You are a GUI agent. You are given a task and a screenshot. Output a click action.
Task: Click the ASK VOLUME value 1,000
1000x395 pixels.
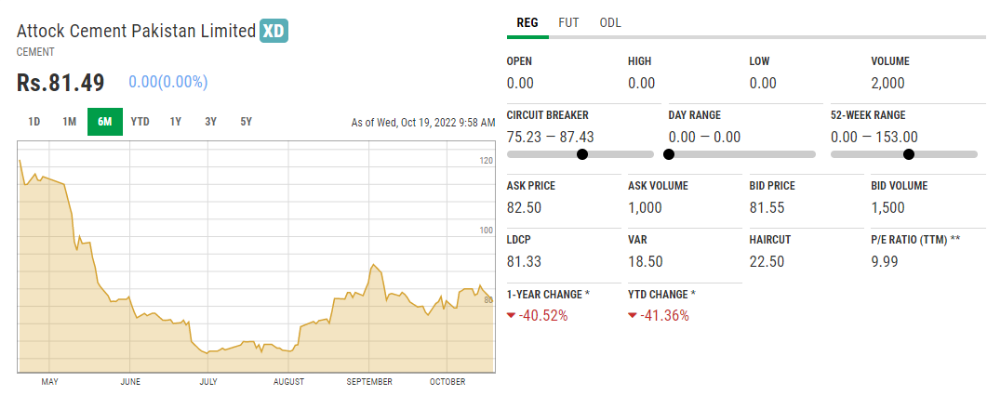(645, 207)
